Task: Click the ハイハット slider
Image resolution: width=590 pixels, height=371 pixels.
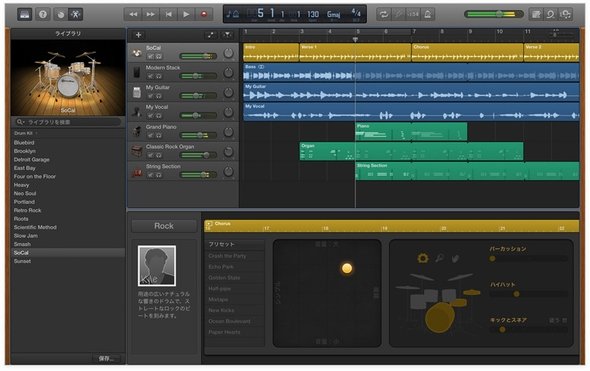Action: [528, 294]
